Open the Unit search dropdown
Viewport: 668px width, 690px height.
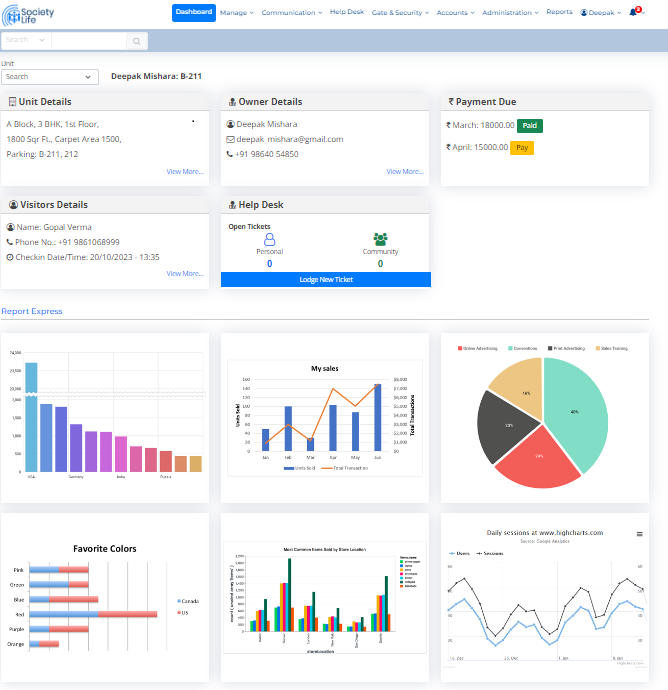[50, 77]
